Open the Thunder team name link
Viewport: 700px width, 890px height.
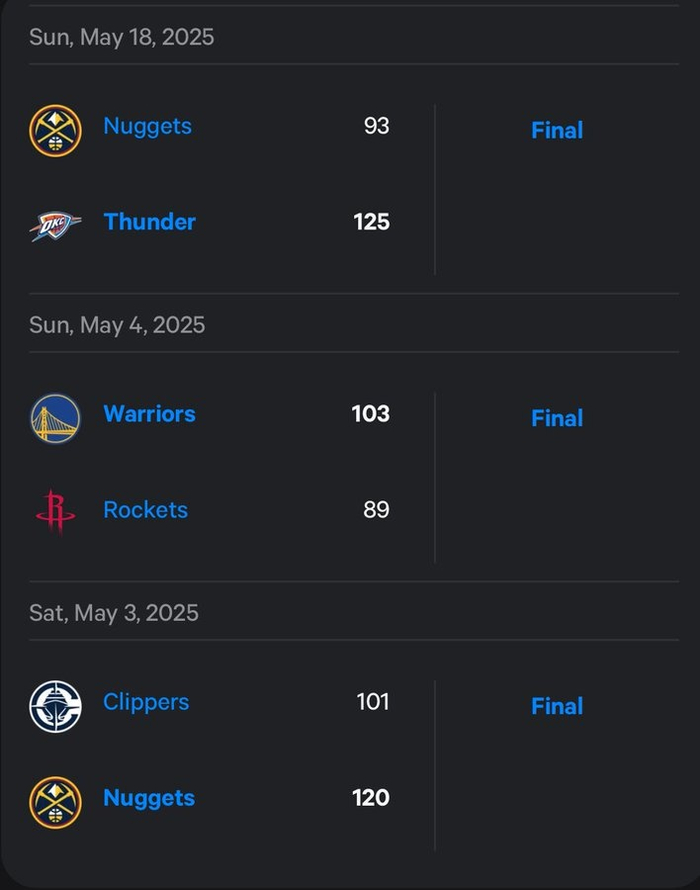click(149, 222)
